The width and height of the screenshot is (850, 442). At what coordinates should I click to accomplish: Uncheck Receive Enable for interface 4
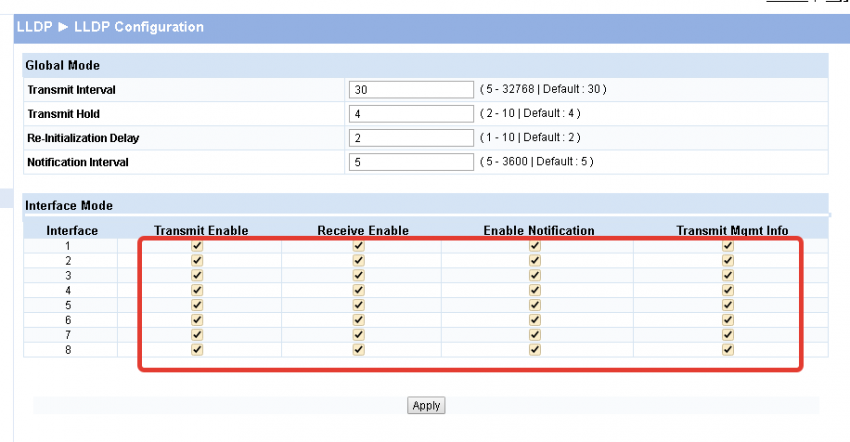coord(359,290)
